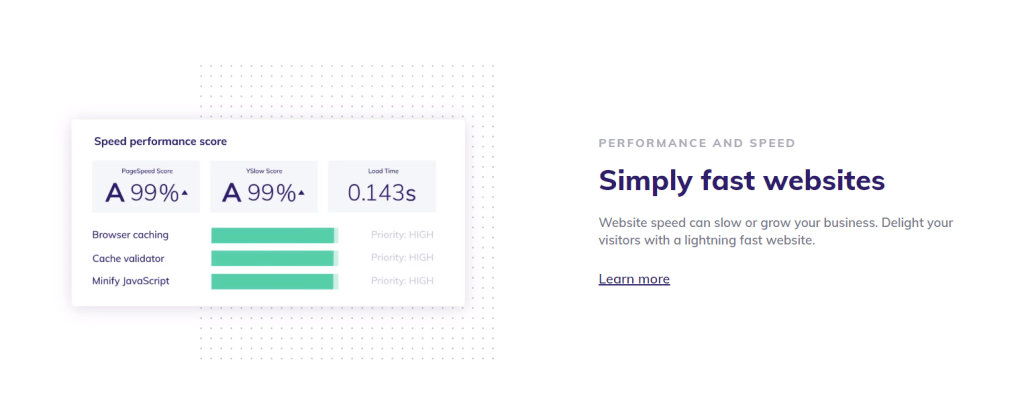
Task: Click the Load Time 0.143s value
Action: coord(382,193)
